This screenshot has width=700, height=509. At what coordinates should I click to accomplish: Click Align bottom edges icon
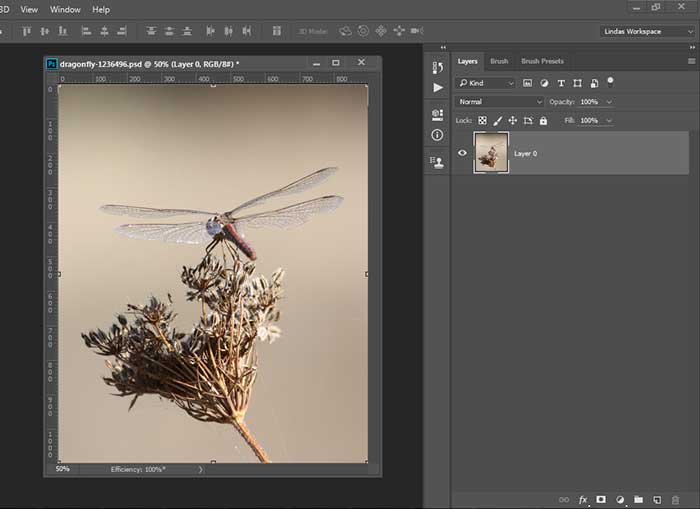pos(62,31)
